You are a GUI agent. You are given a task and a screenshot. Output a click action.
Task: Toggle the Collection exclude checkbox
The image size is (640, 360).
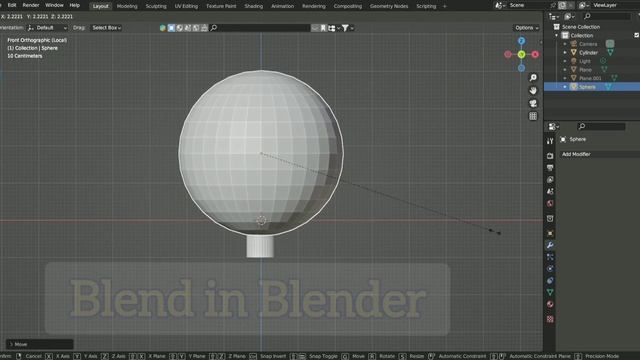click(636, 36)
